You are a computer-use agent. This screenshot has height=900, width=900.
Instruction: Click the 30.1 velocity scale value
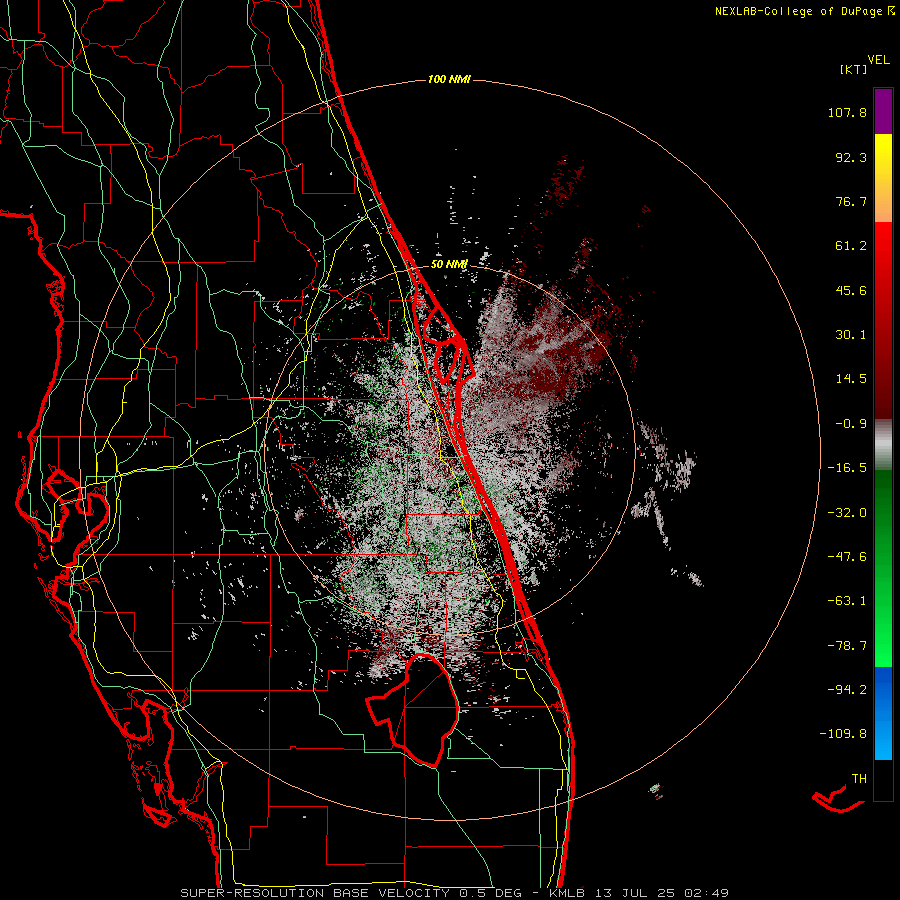851,335
